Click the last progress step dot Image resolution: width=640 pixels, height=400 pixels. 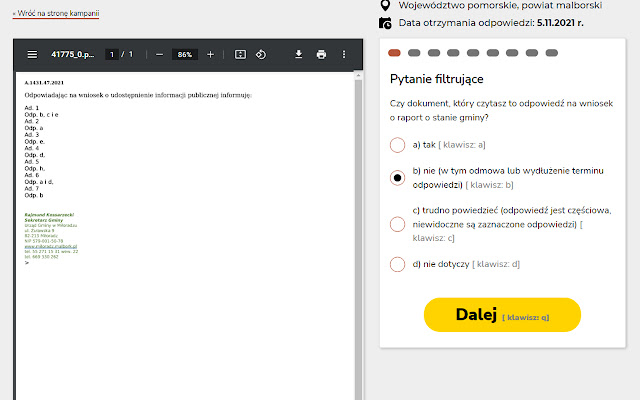[551, 53]
